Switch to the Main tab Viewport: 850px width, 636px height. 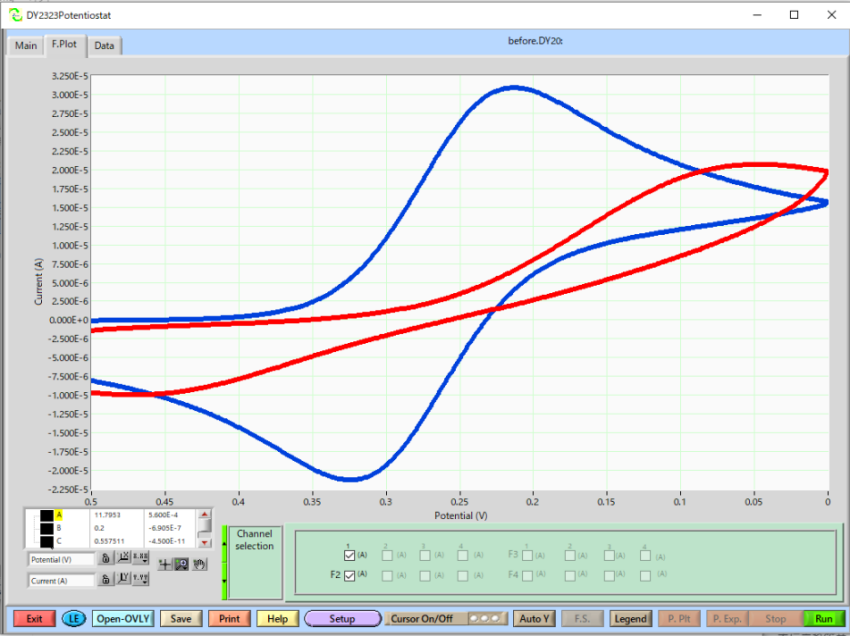[26, 46]
